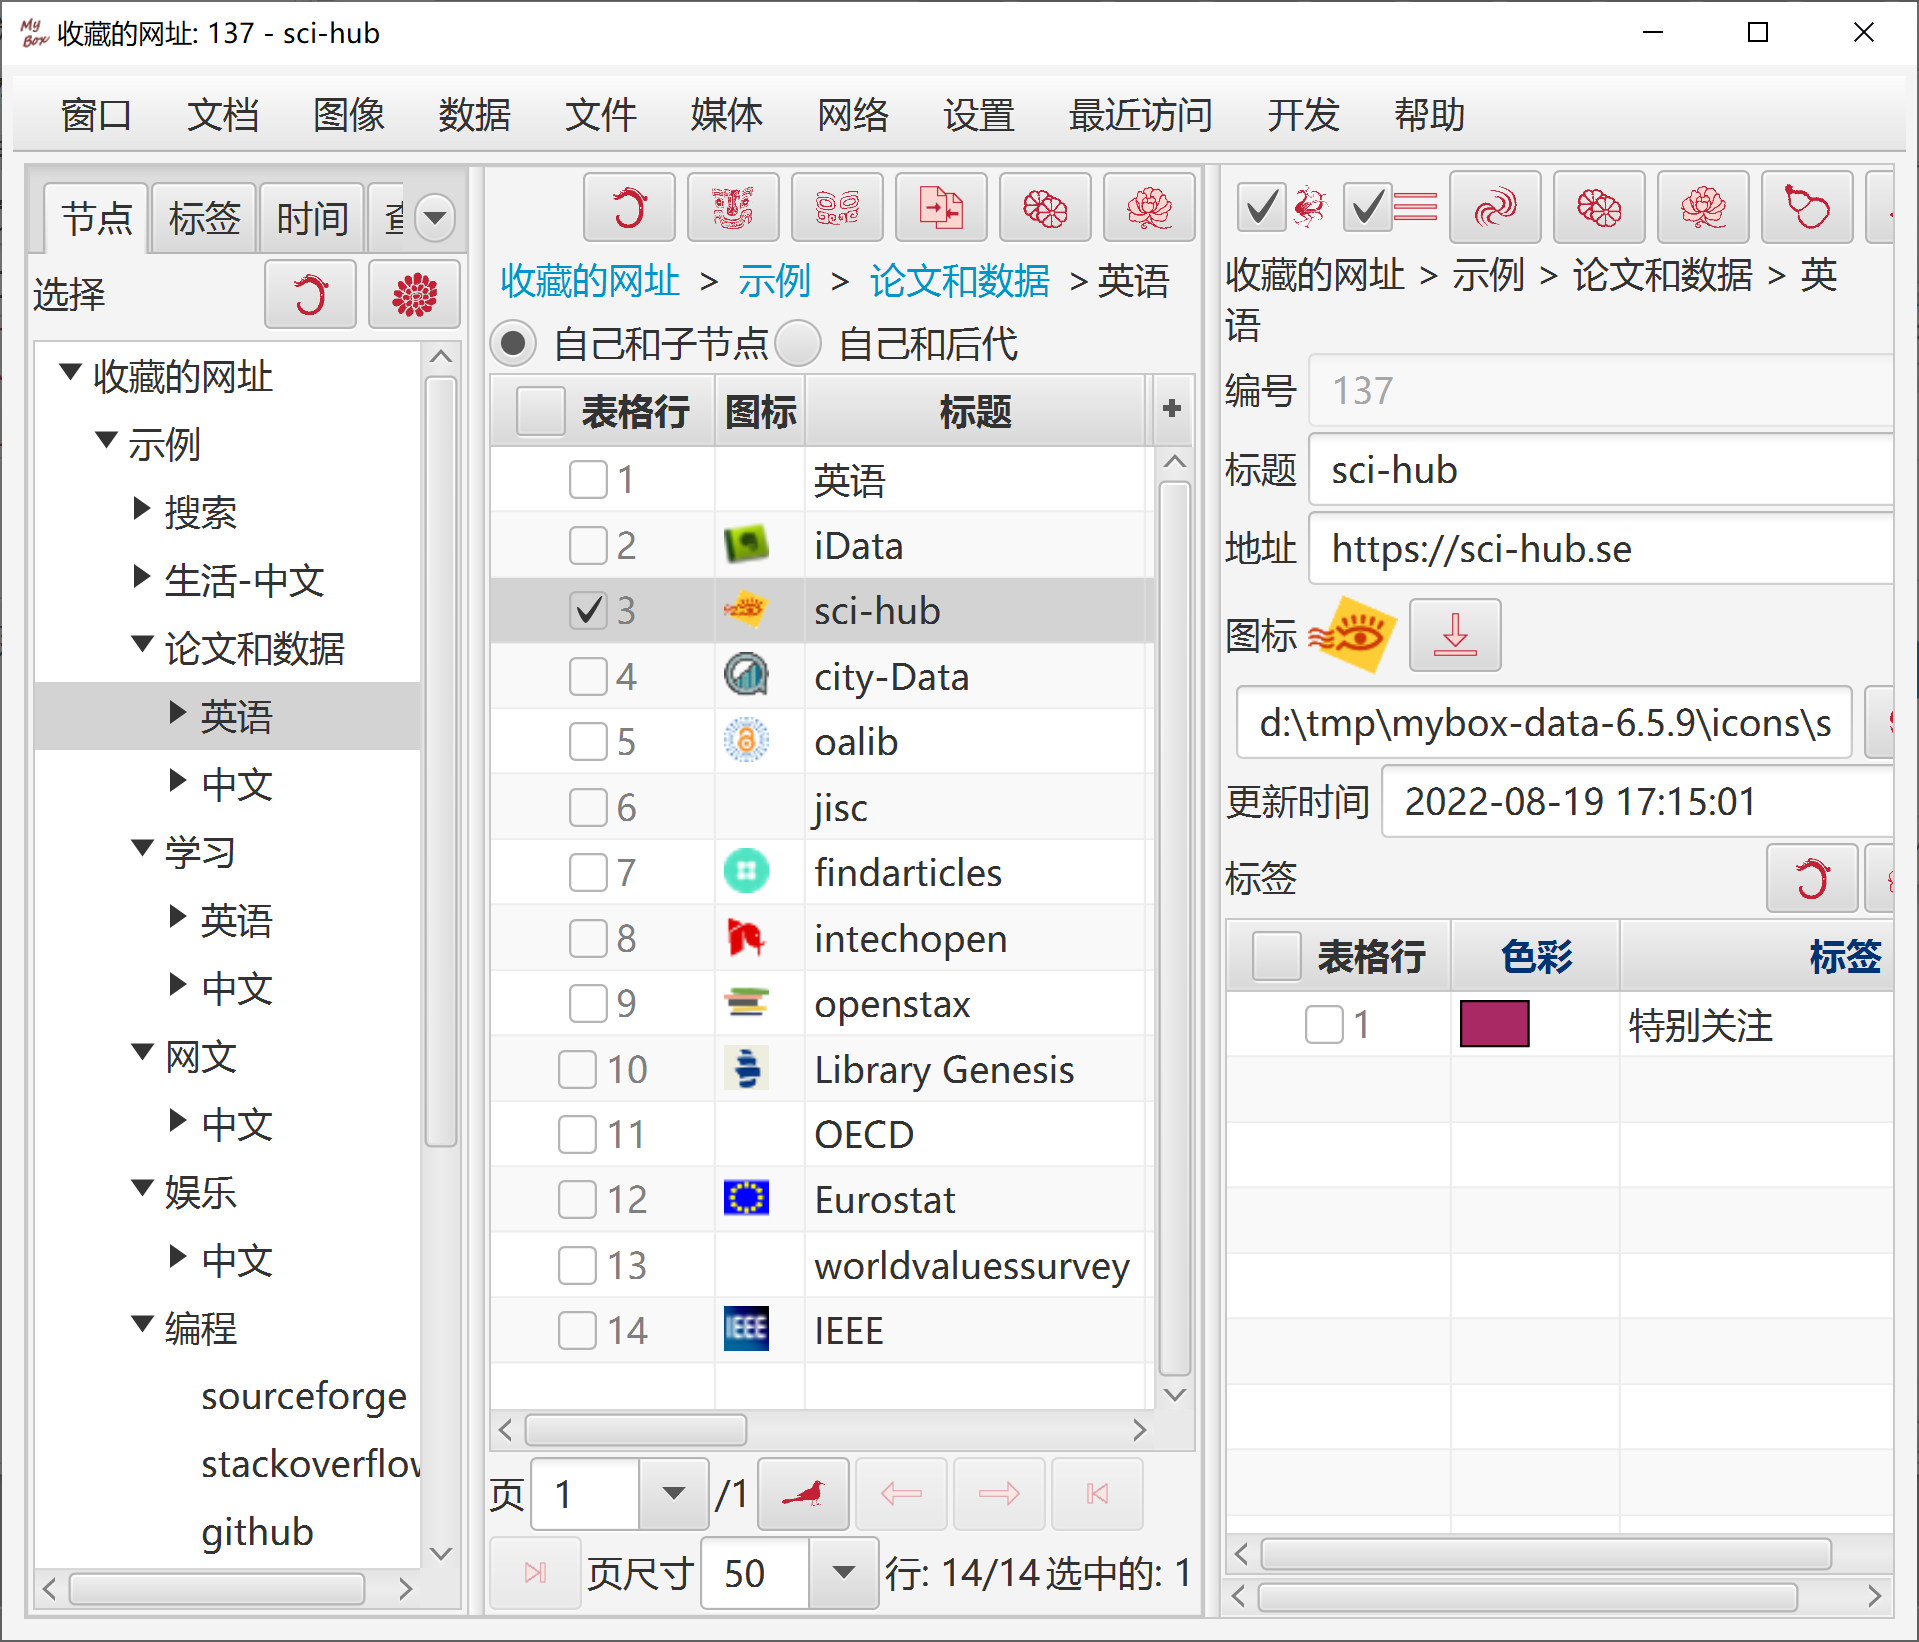Toggle the select-all checkbox in the 表格行 header
1919x1642 pixels.
click(x=541, y=411)
